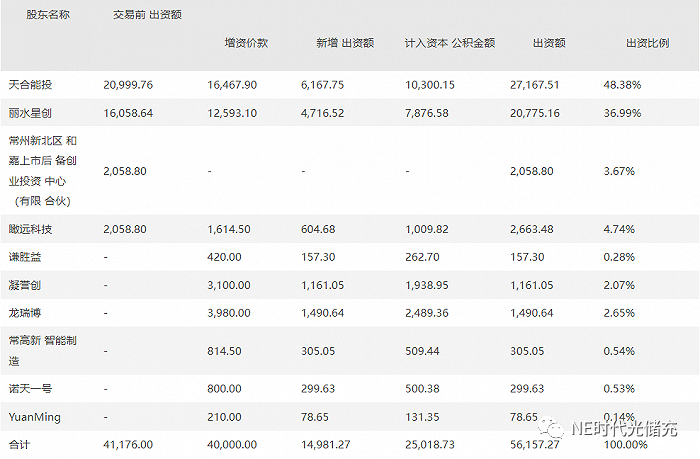Select the 天合能投 shareholder row name

pyautogui.click(x=27, y=85)
